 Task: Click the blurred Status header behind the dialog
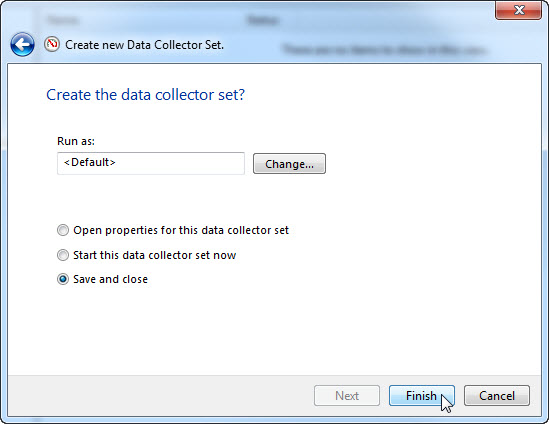pyautogui.click(x=263, y=20)
